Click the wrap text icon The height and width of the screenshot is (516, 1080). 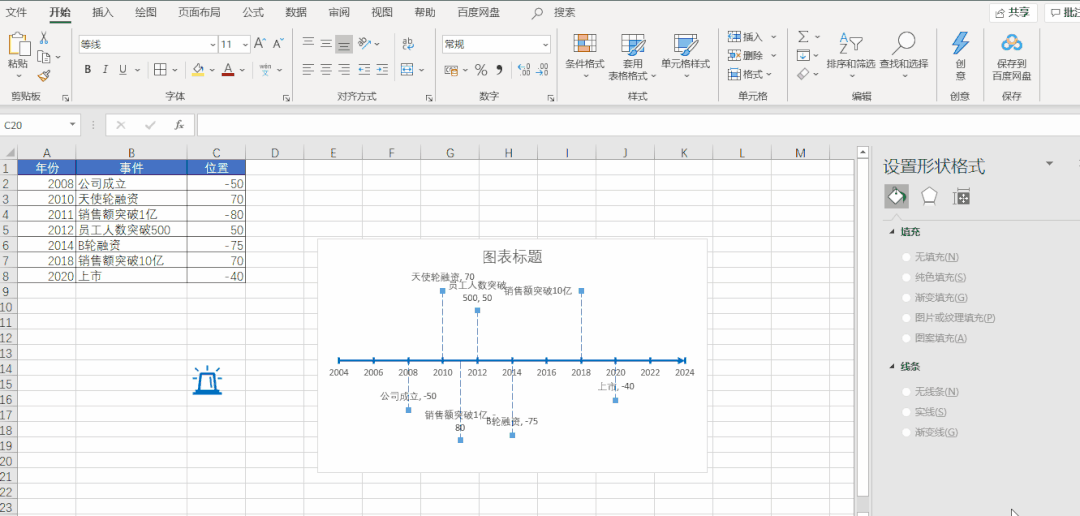(x=408, y=44)
